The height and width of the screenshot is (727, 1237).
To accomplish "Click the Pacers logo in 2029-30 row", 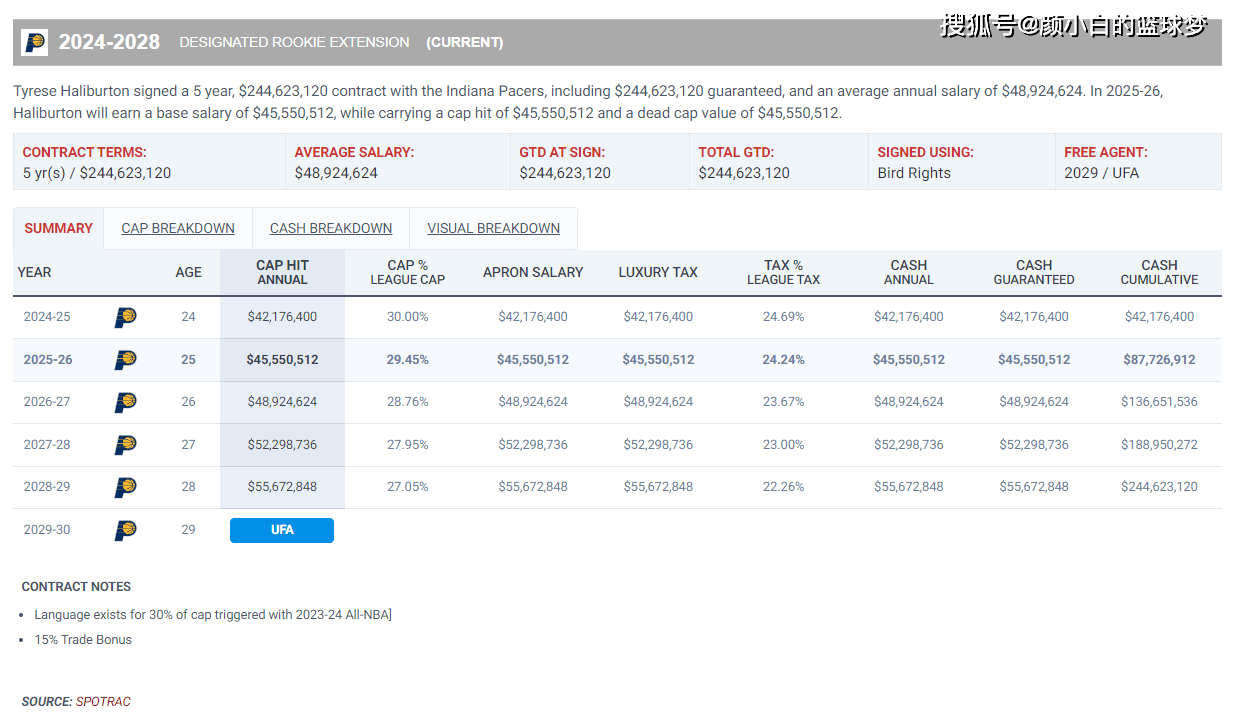I will pos(125,530).
